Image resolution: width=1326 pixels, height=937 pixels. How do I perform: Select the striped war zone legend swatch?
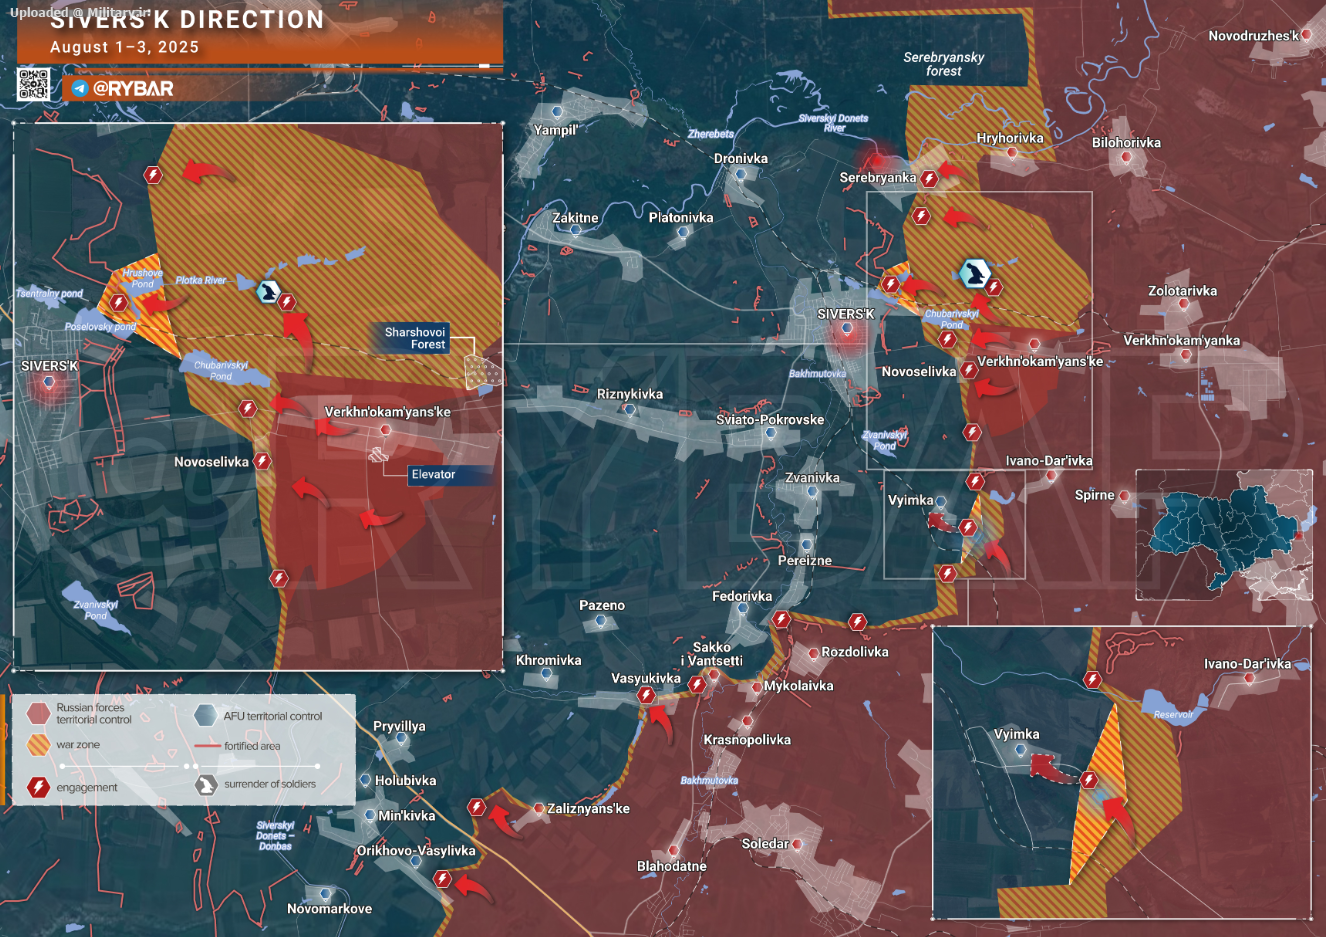click(38, 745)
